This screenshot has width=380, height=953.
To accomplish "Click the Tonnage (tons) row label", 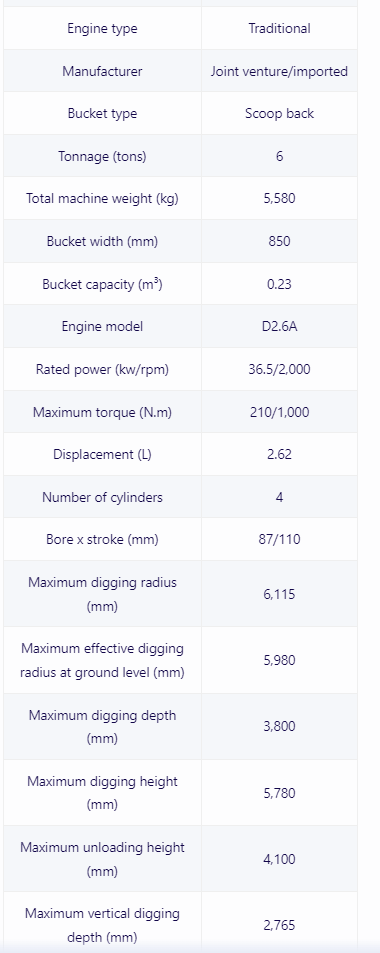I will (x=102, y=156).
